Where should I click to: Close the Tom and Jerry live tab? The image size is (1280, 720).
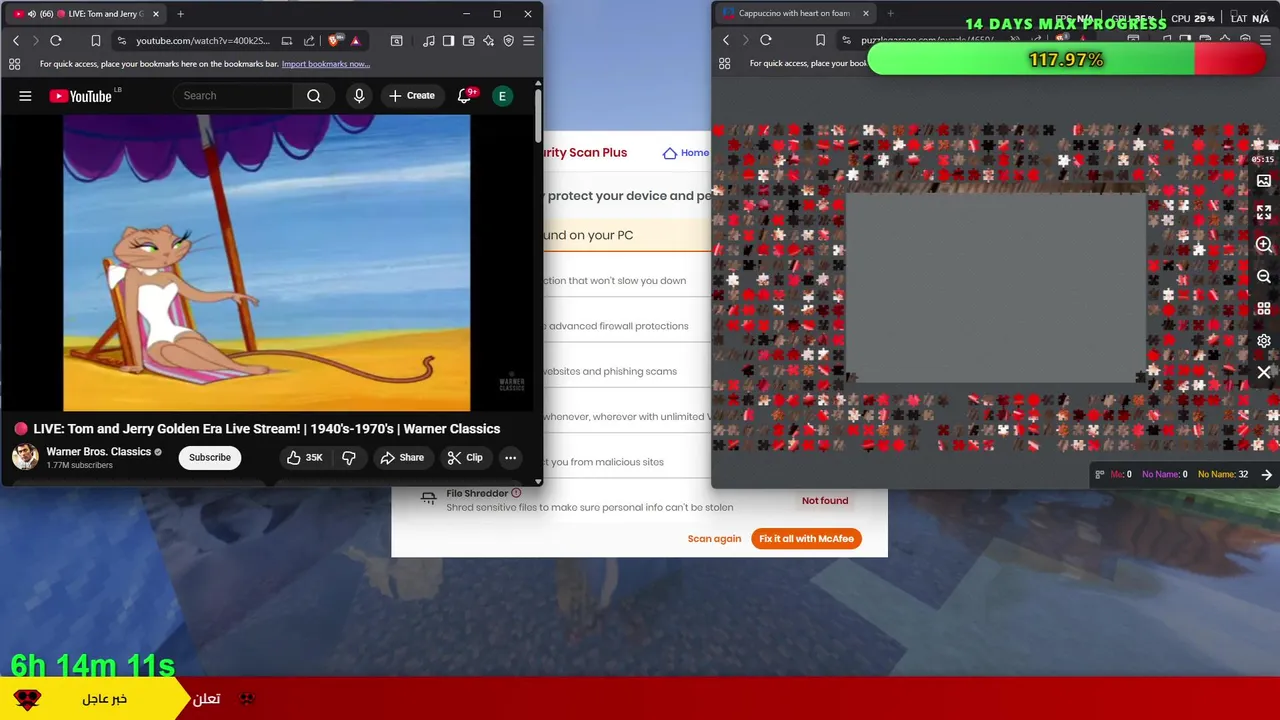pyautogui.click(x=156, y=14)
